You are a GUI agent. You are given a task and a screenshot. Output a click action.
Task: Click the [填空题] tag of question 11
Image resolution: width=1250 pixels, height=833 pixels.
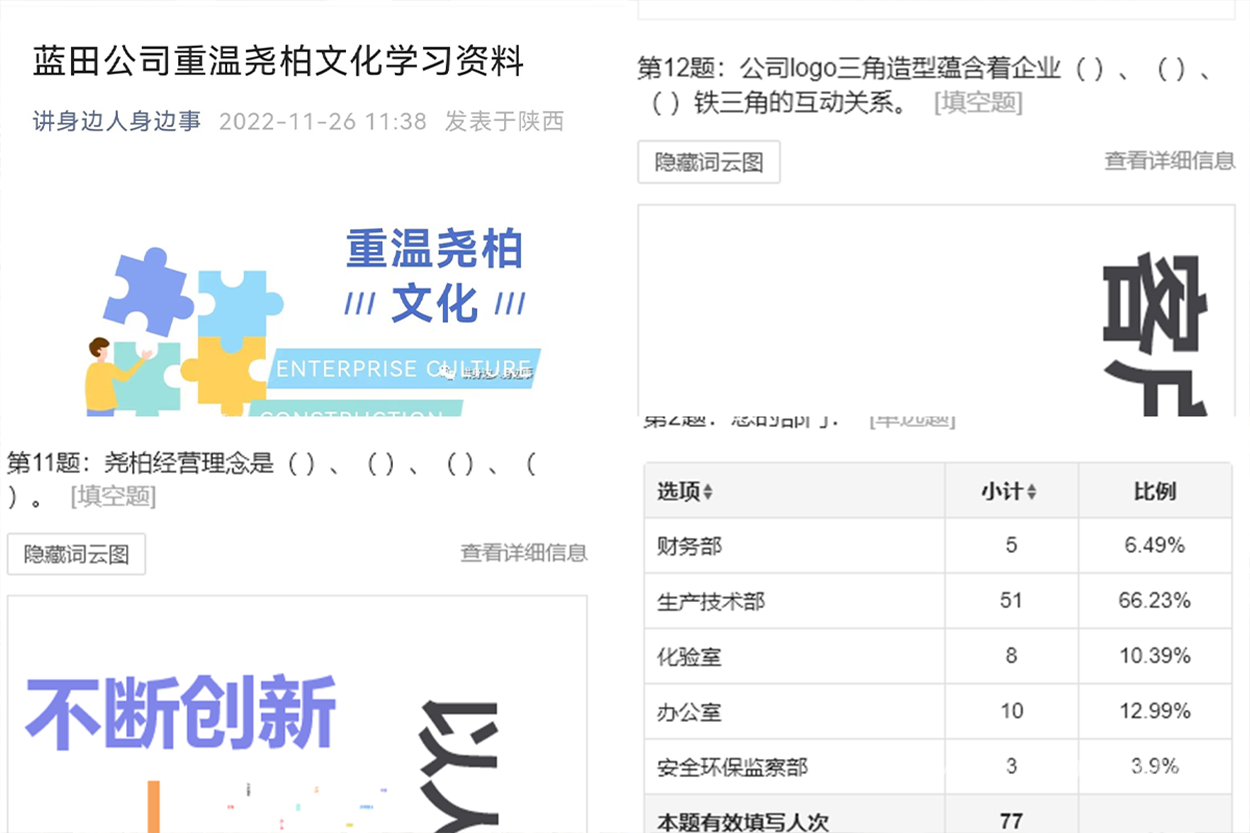click(x=113, y=496)
